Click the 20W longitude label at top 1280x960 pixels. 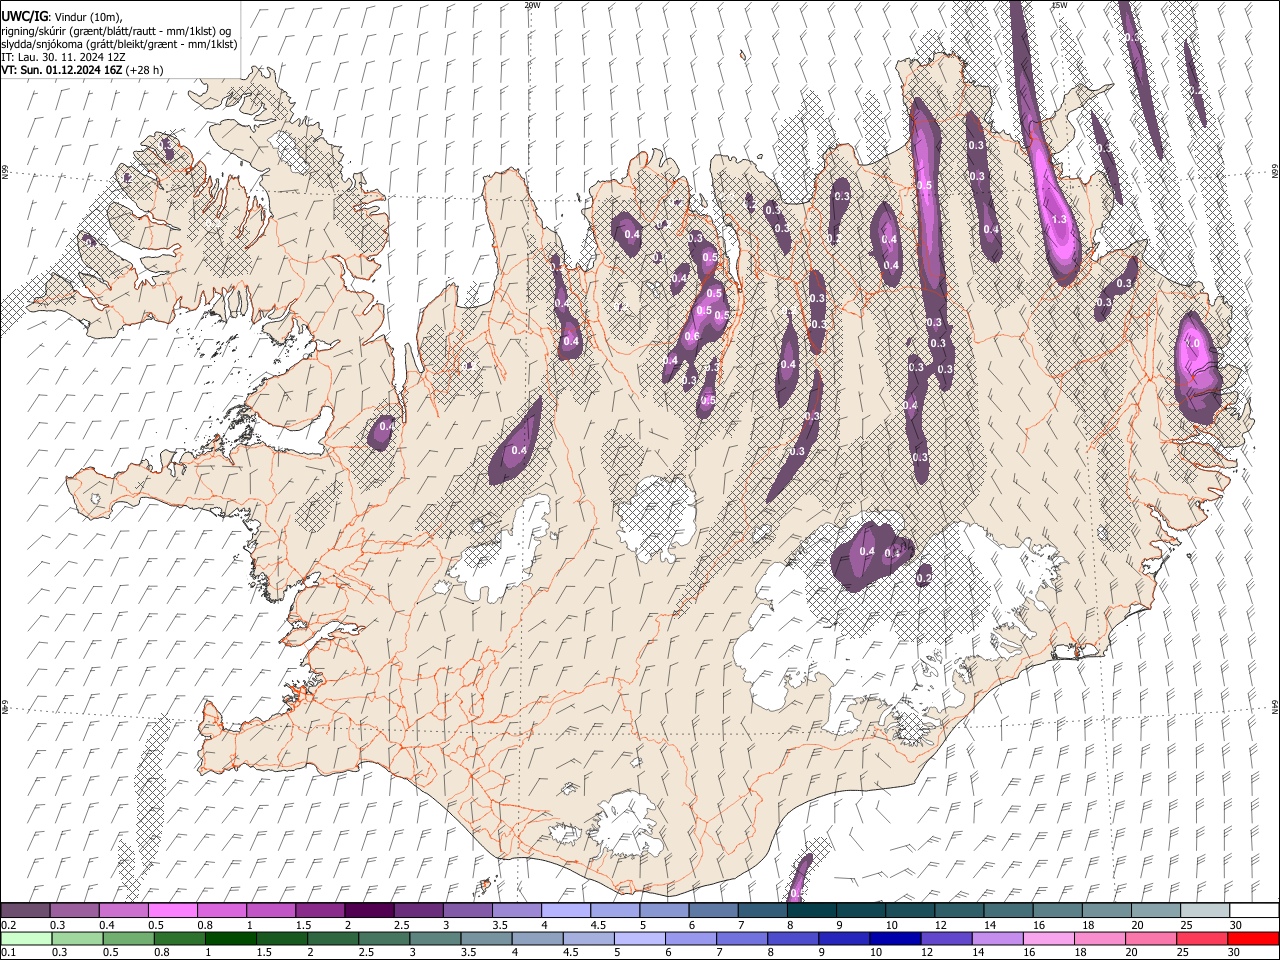(532, 5)
